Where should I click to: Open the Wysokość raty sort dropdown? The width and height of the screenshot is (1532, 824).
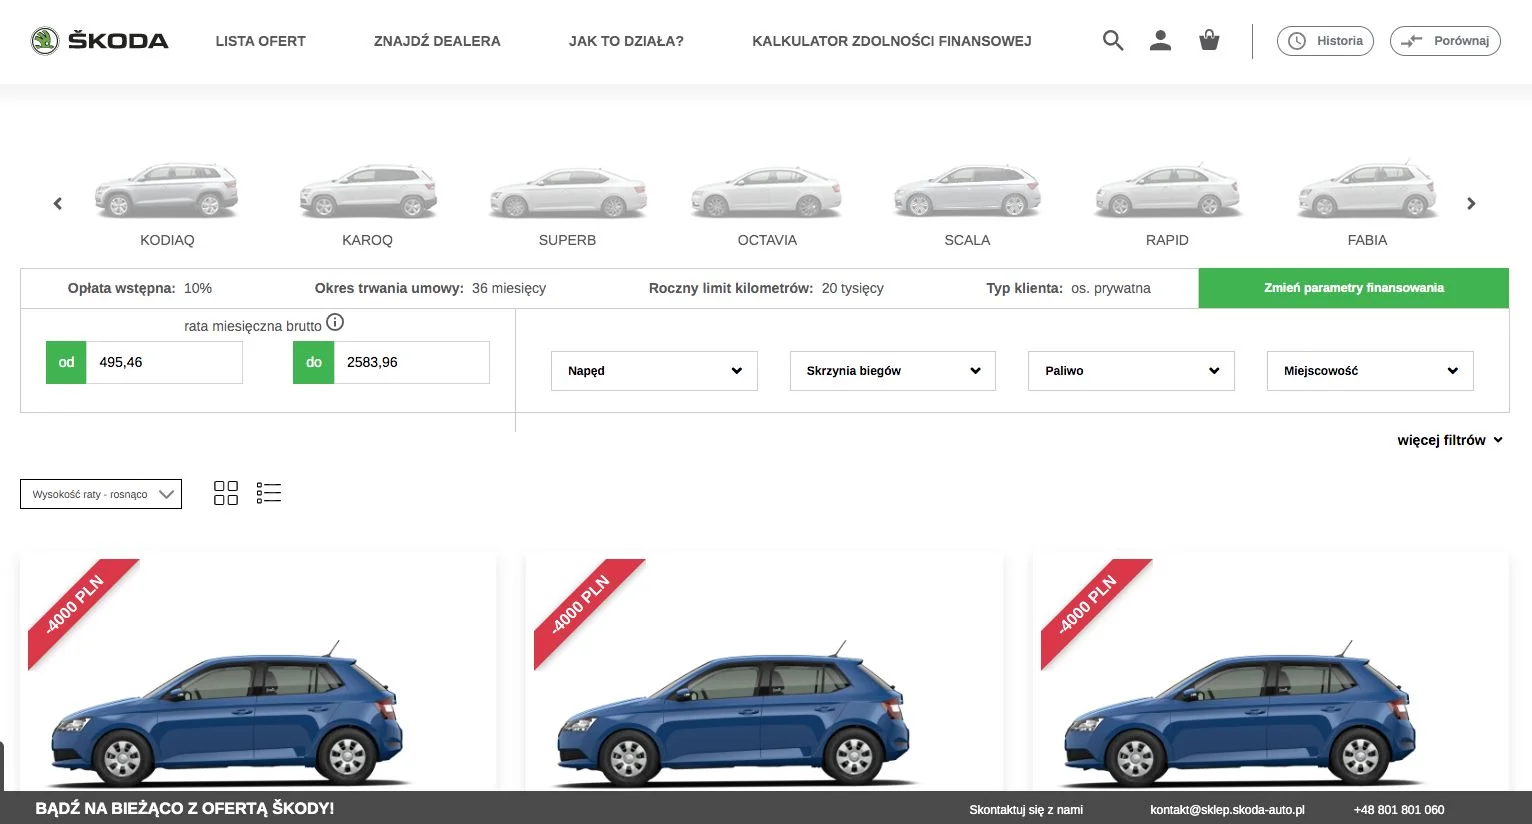[x=101, y=494]
